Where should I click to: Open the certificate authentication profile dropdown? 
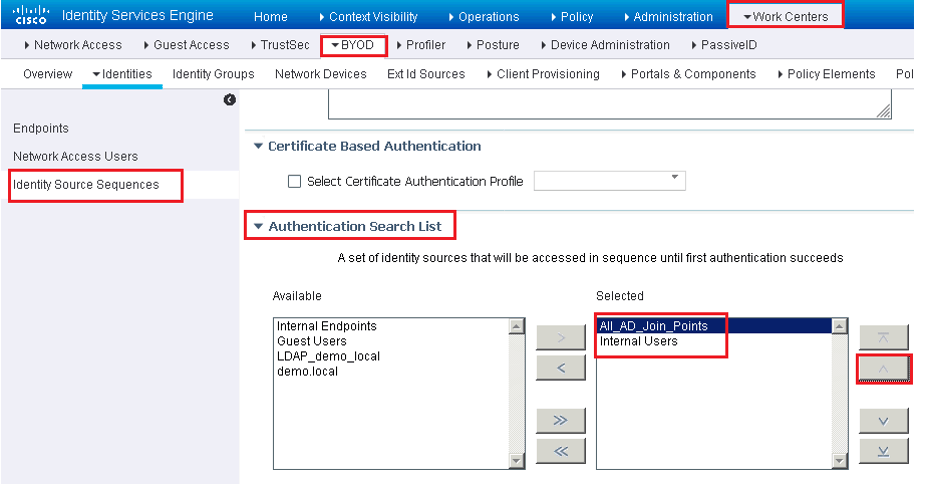610,181
